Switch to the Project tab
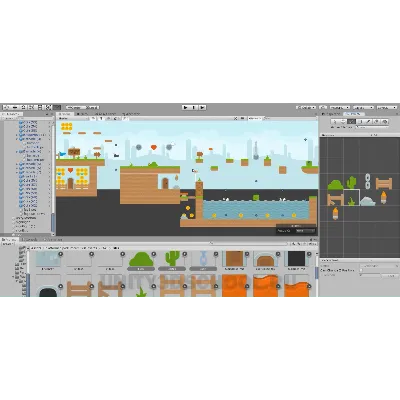 coord(10,240)
